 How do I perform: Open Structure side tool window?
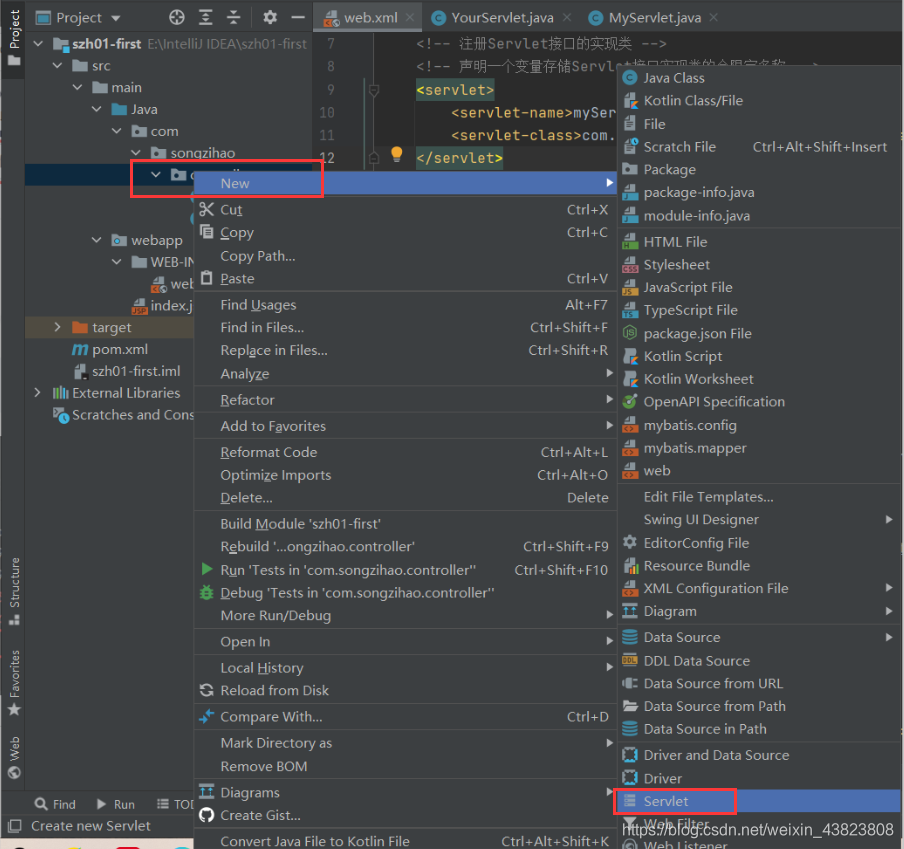click(14, 591)
